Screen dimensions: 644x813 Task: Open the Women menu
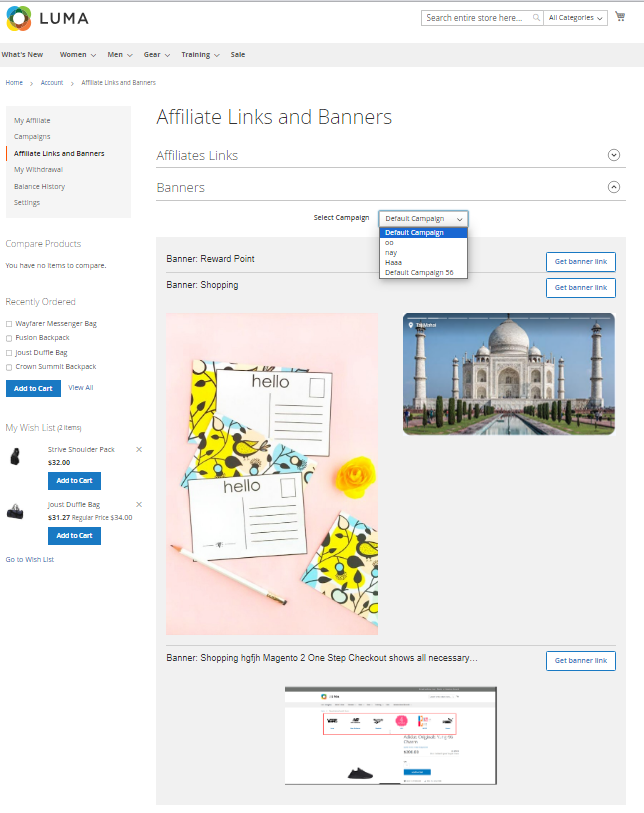77,55
